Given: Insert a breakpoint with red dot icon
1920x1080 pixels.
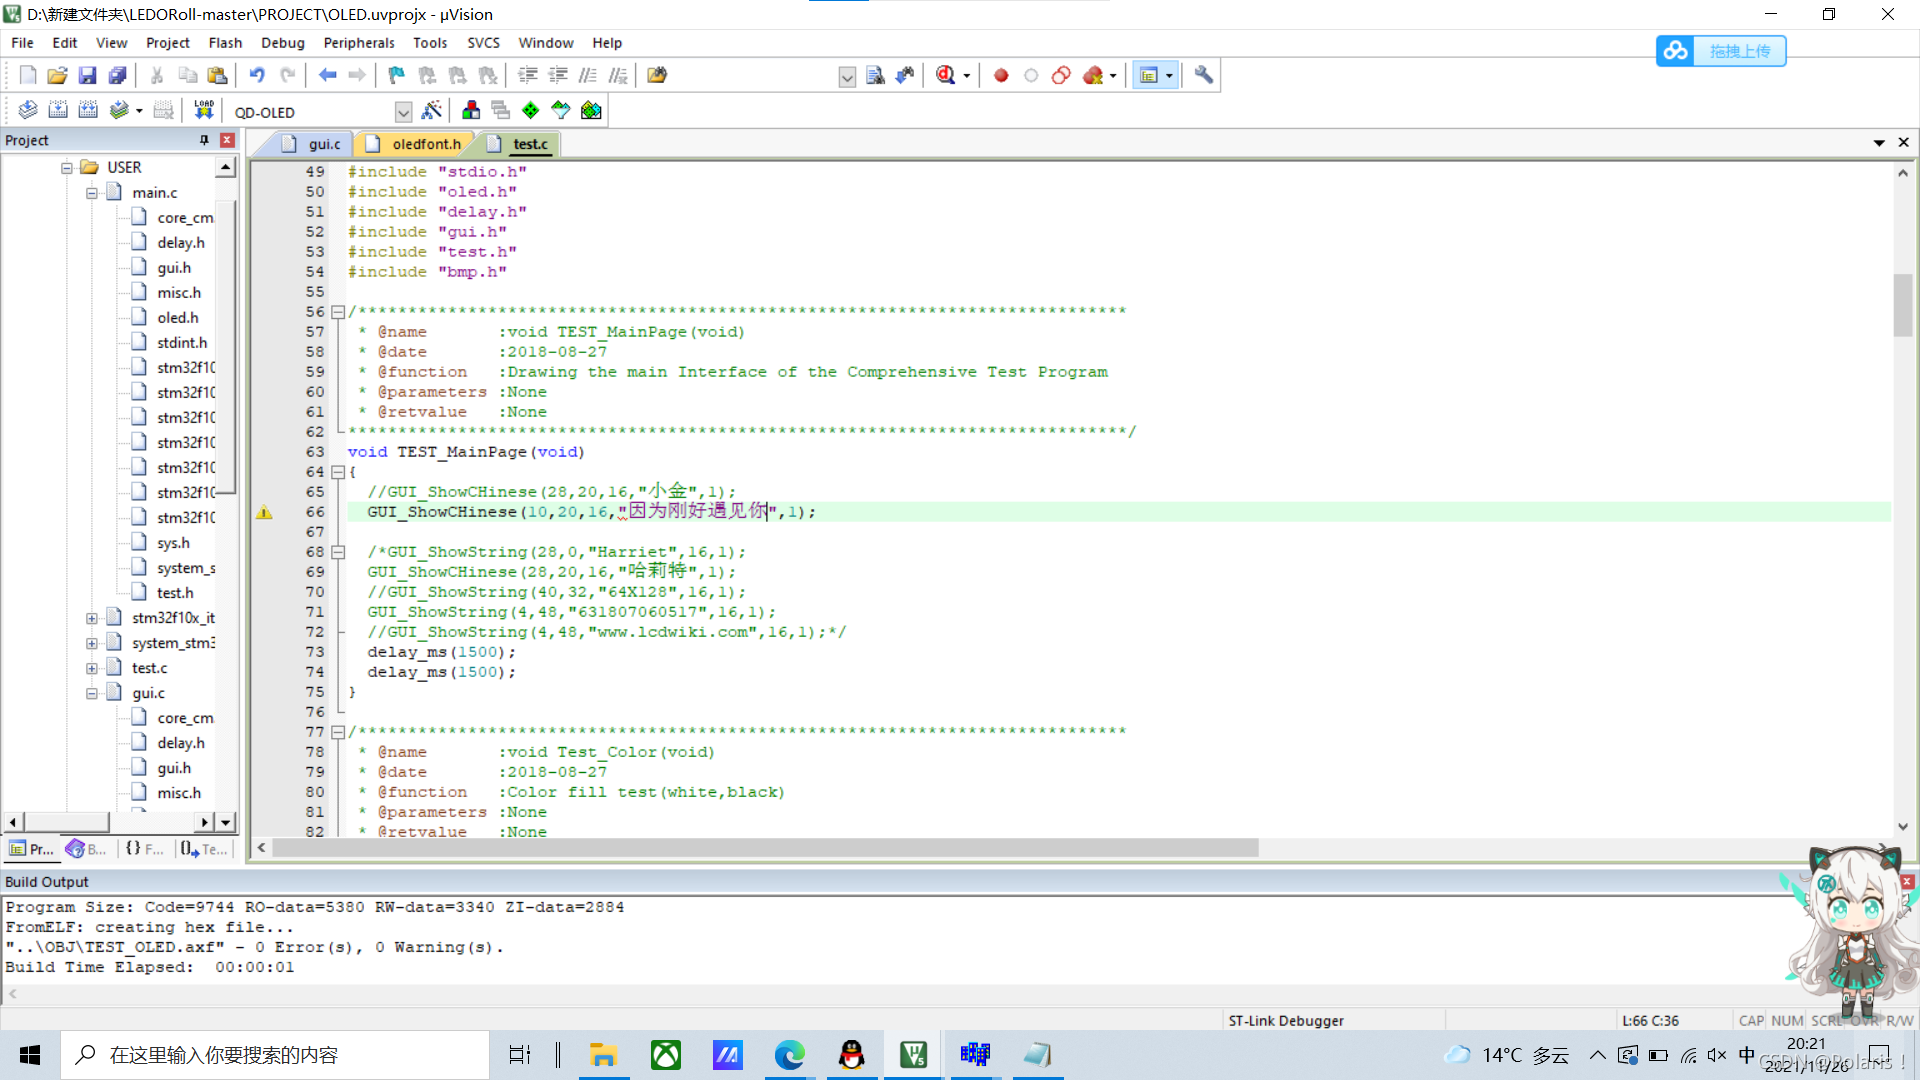Looking at the screenshot, I should 1001,75.
